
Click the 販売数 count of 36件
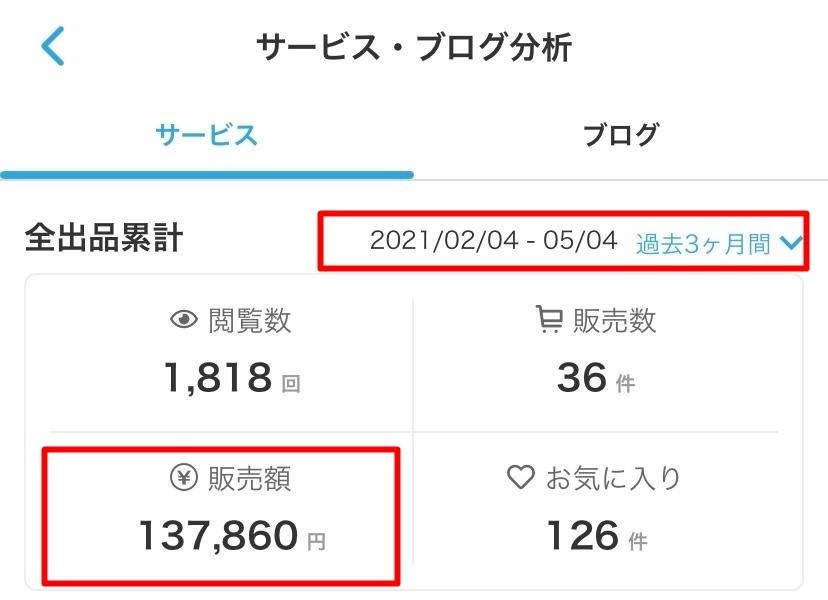click(x=588, y=378)
